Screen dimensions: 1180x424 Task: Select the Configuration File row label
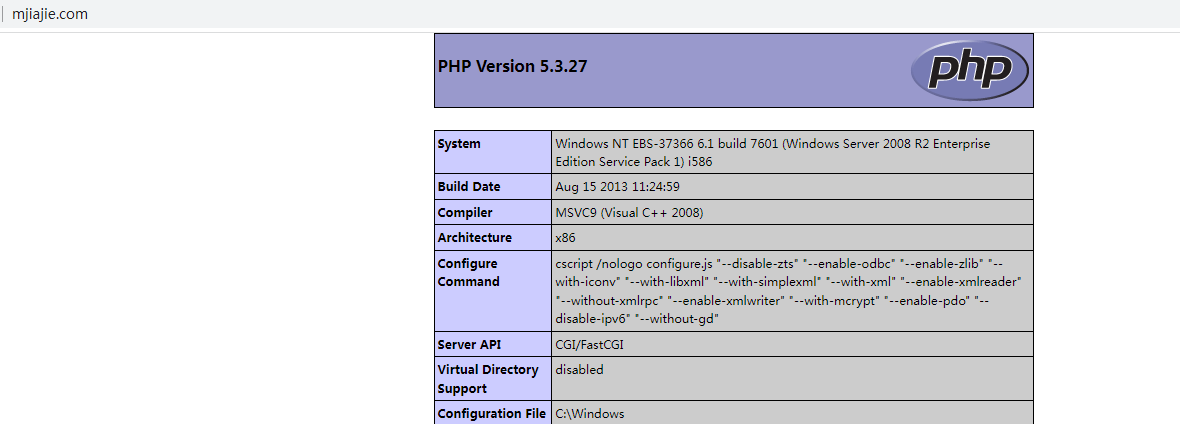click(491, 414)
